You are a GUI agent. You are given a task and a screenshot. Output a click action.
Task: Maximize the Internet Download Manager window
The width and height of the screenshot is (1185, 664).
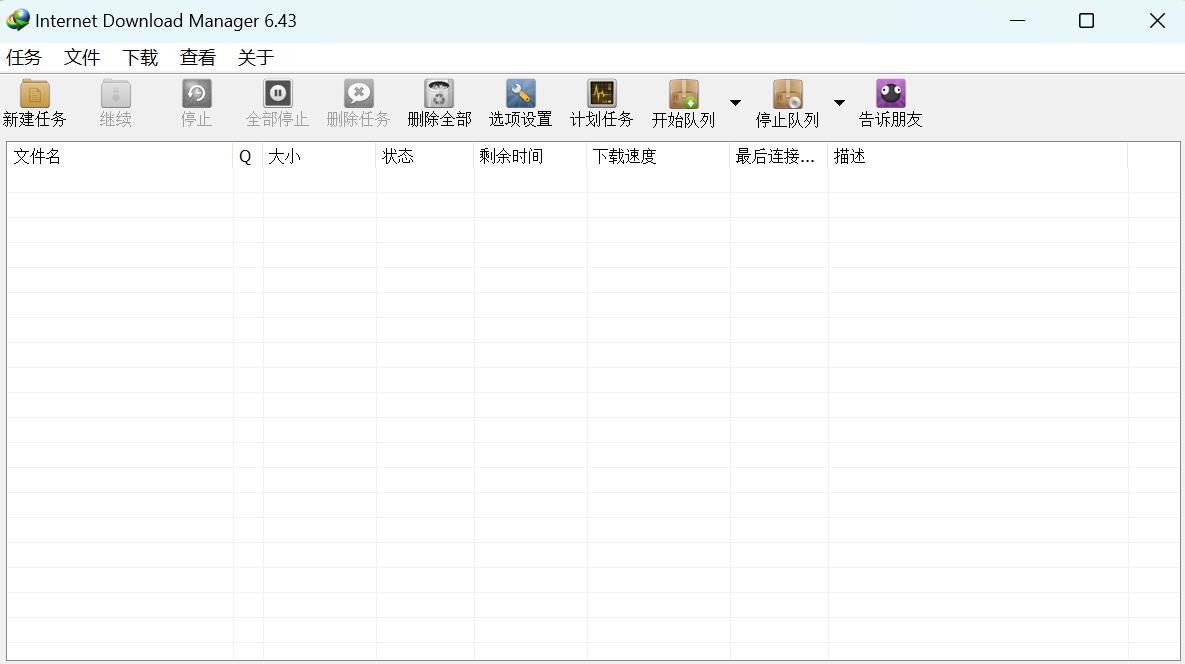click(1086, 20)
